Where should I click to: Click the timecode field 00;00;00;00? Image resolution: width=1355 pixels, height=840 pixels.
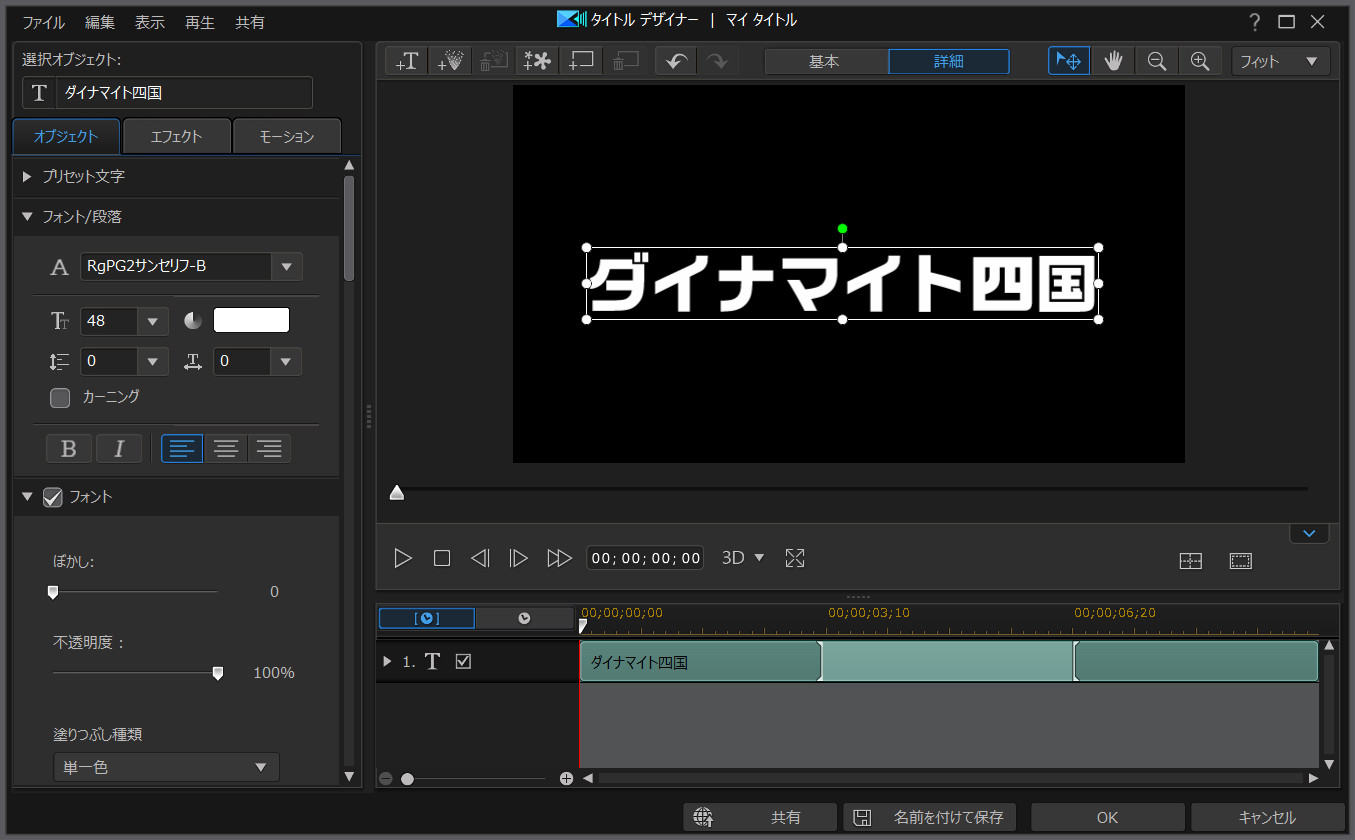pyautogui.click(x=645, y=558)
